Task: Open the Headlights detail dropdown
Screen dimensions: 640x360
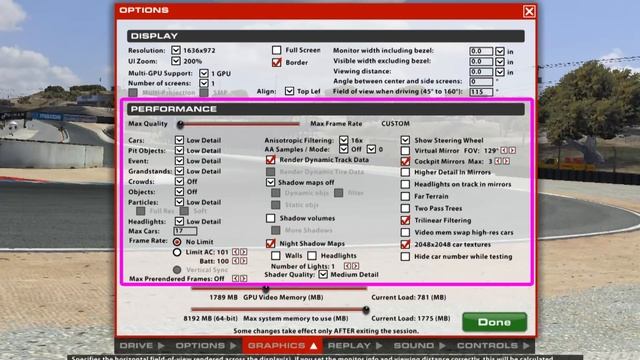Action: coord(179,221)
